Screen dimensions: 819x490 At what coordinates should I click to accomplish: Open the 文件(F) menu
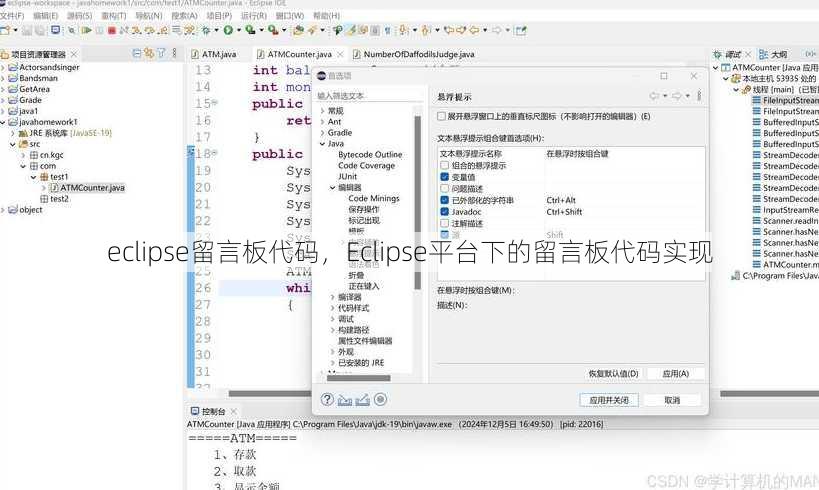point(12,16)
